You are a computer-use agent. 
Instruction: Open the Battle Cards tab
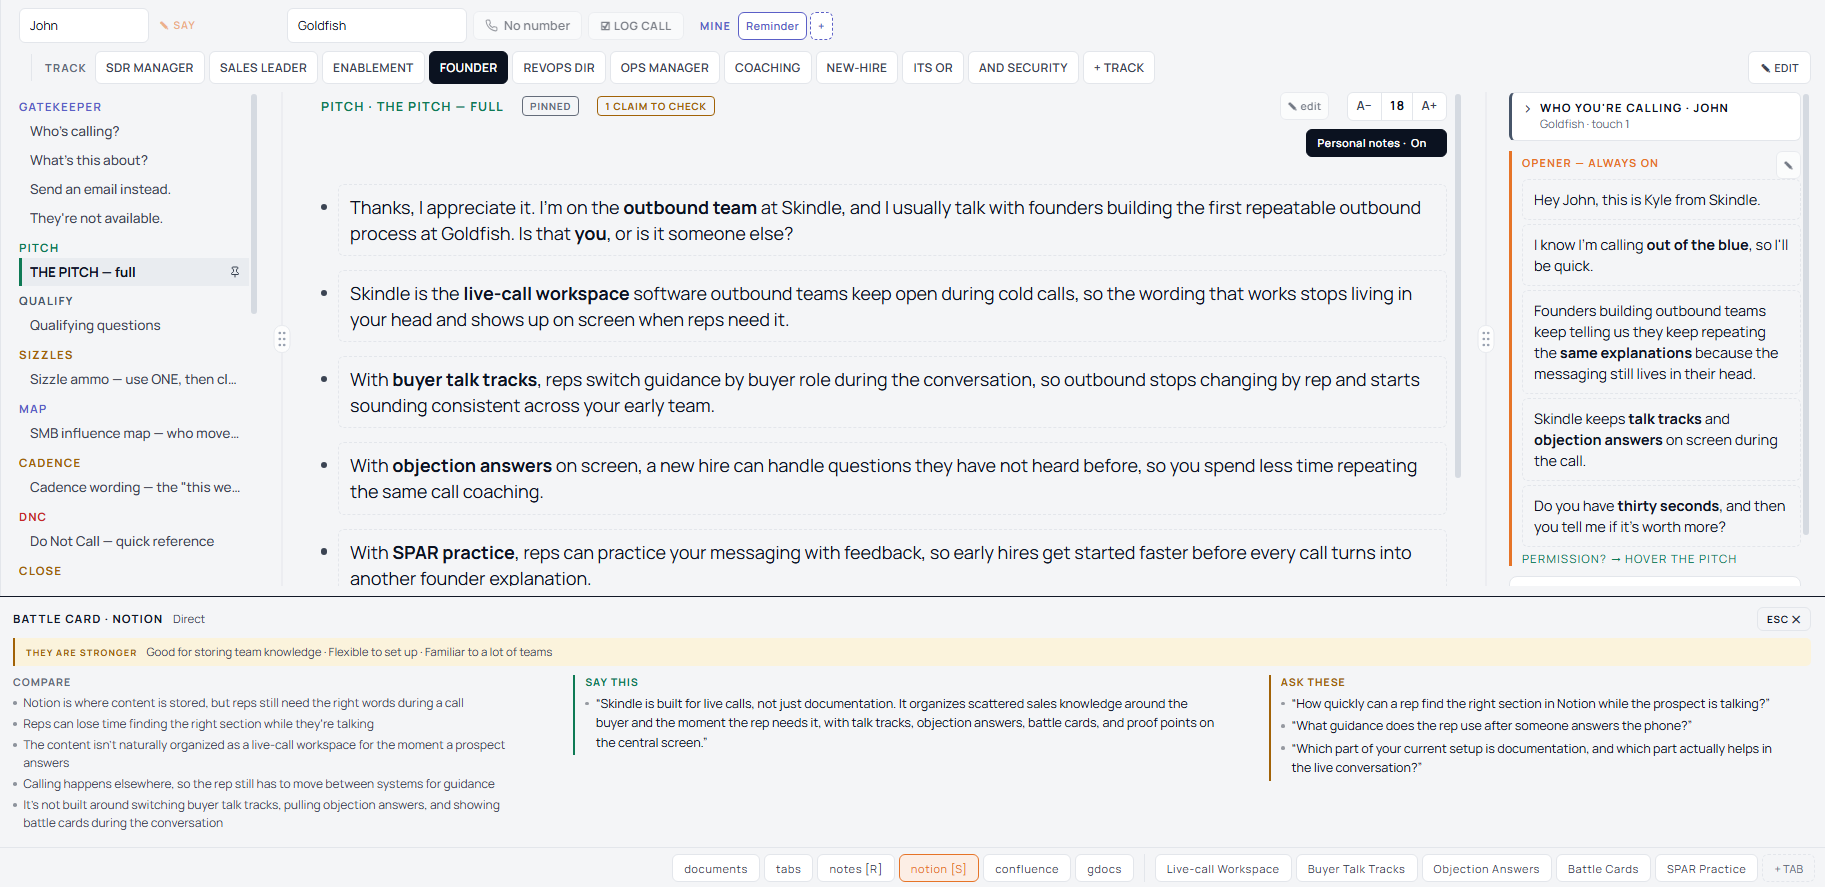(x=1603, y=869)
